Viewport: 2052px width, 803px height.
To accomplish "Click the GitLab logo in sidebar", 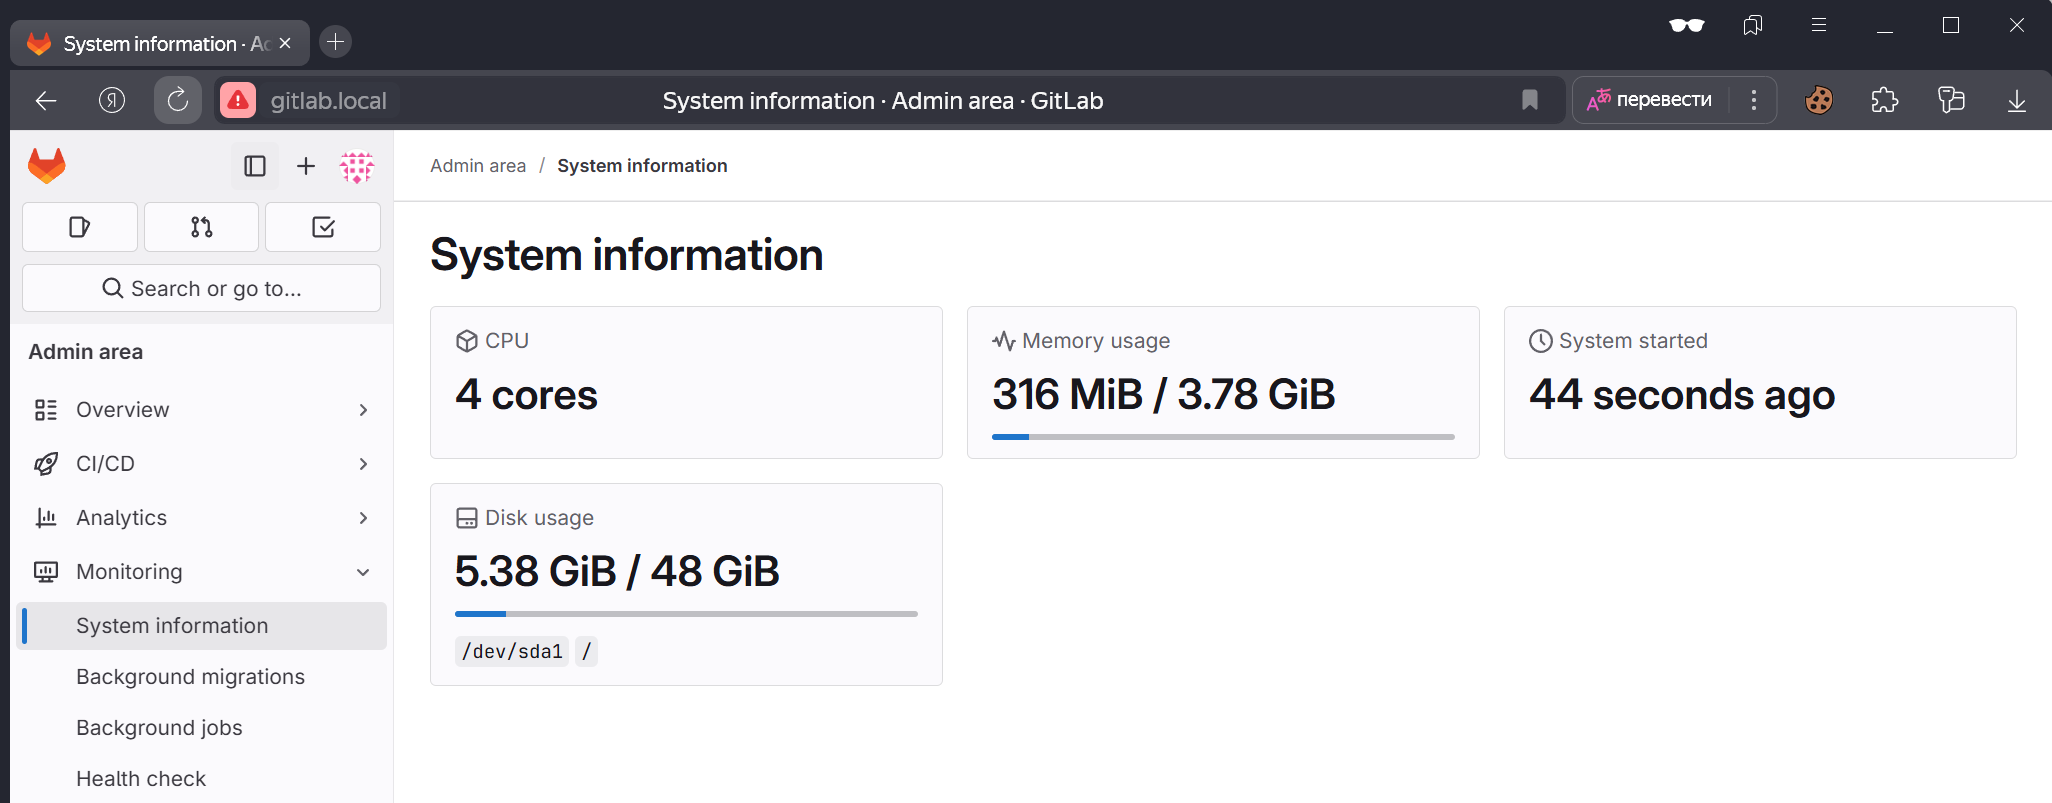I will (x=47, y=166).
